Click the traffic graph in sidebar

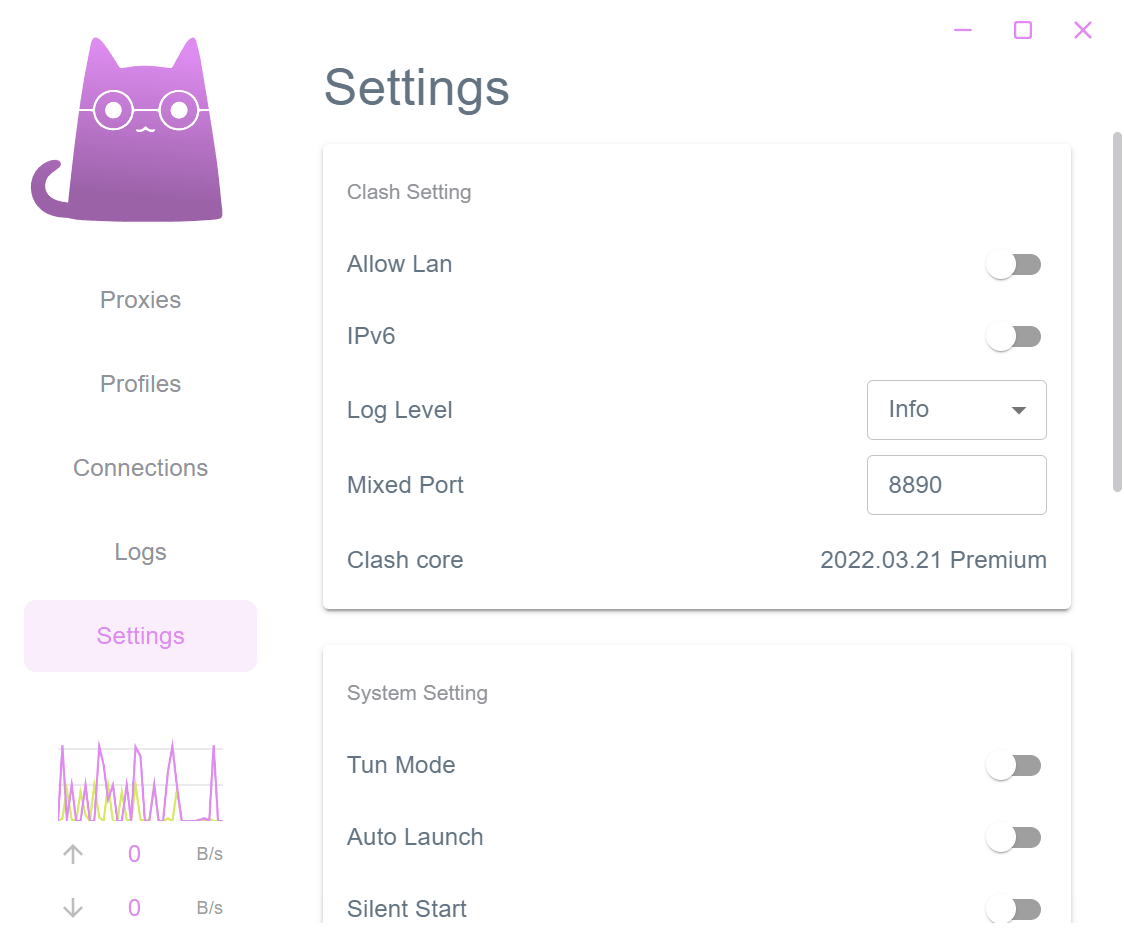coord(140,782)
